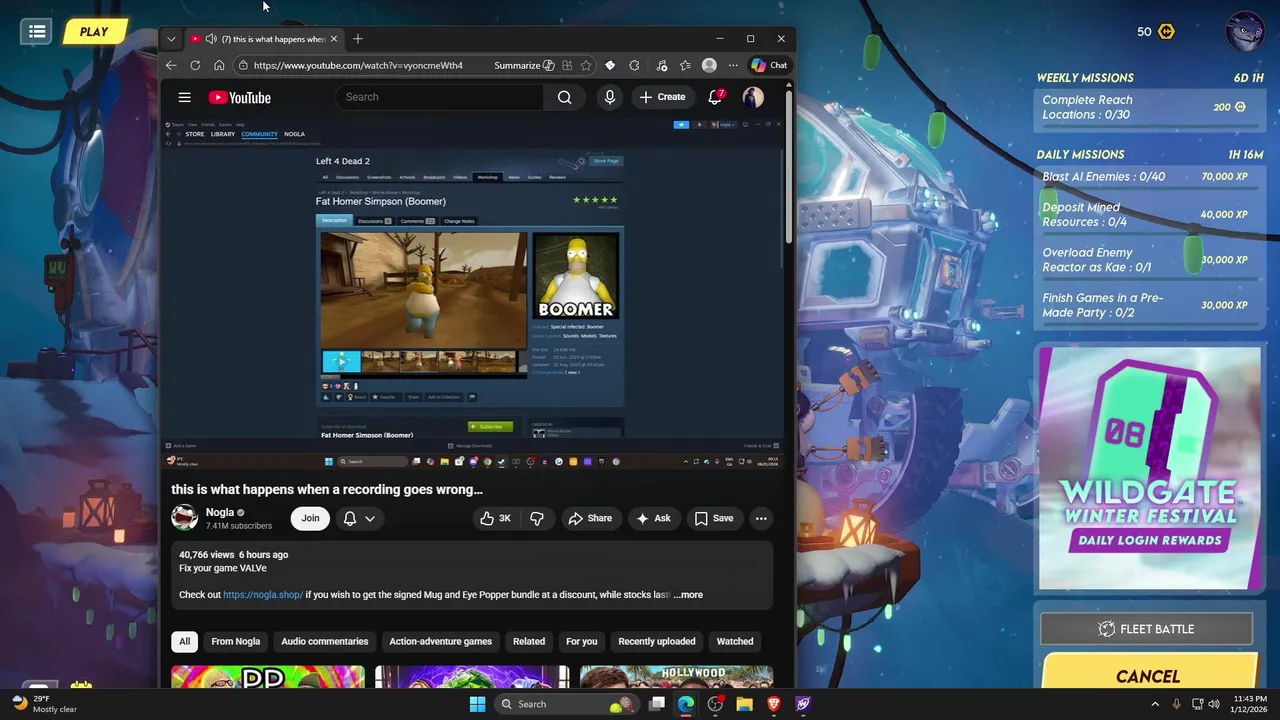Viewport: 1280px width, 720px height.
Task: Open a new Edge tab
Action: (358, 39)
